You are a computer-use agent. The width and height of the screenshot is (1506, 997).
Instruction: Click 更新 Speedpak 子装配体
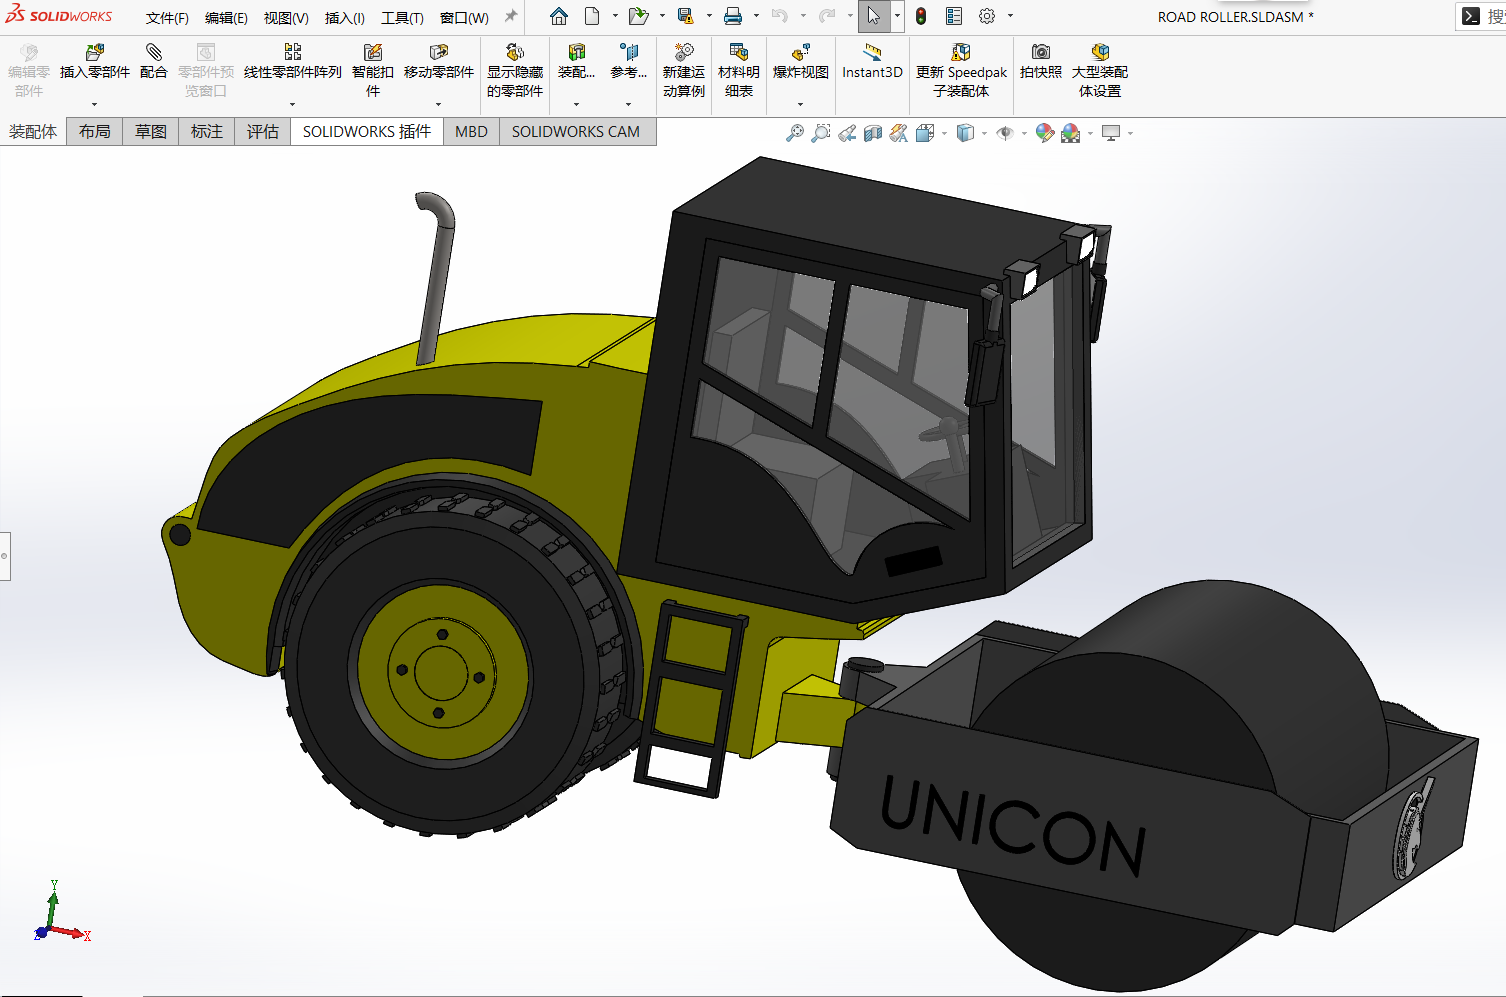click(x=961, y=70)
